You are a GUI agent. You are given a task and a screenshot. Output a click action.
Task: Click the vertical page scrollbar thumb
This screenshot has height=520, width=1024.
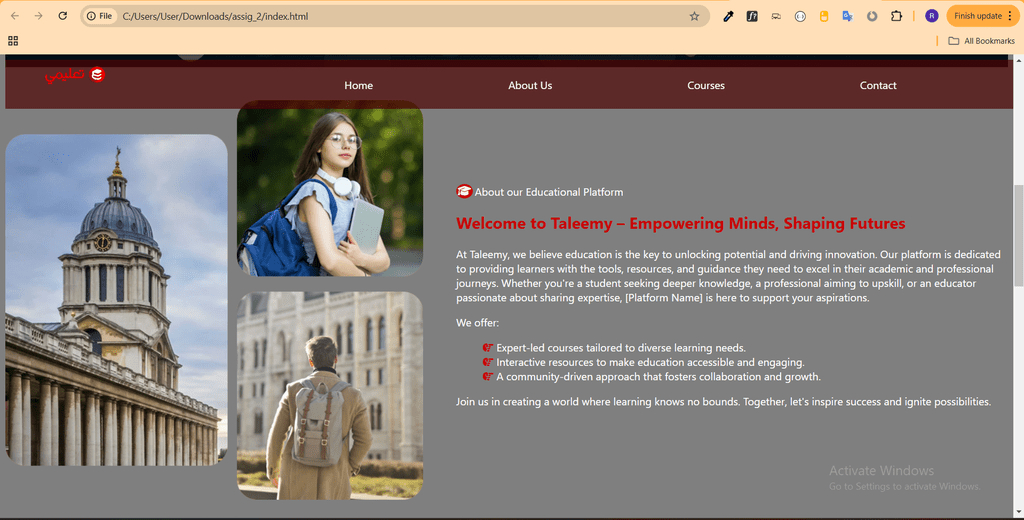(1018, 235)
